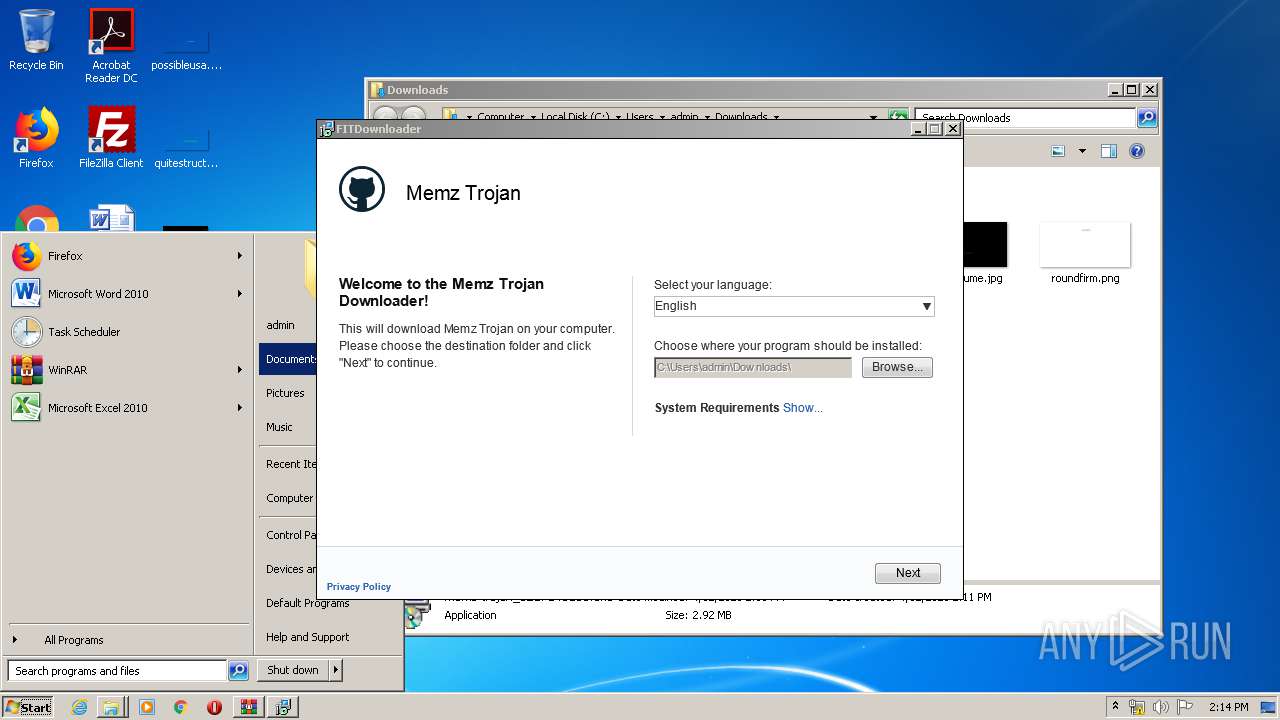
Task: Select the possibleusa desktop file icon
Action: [186, 46]
